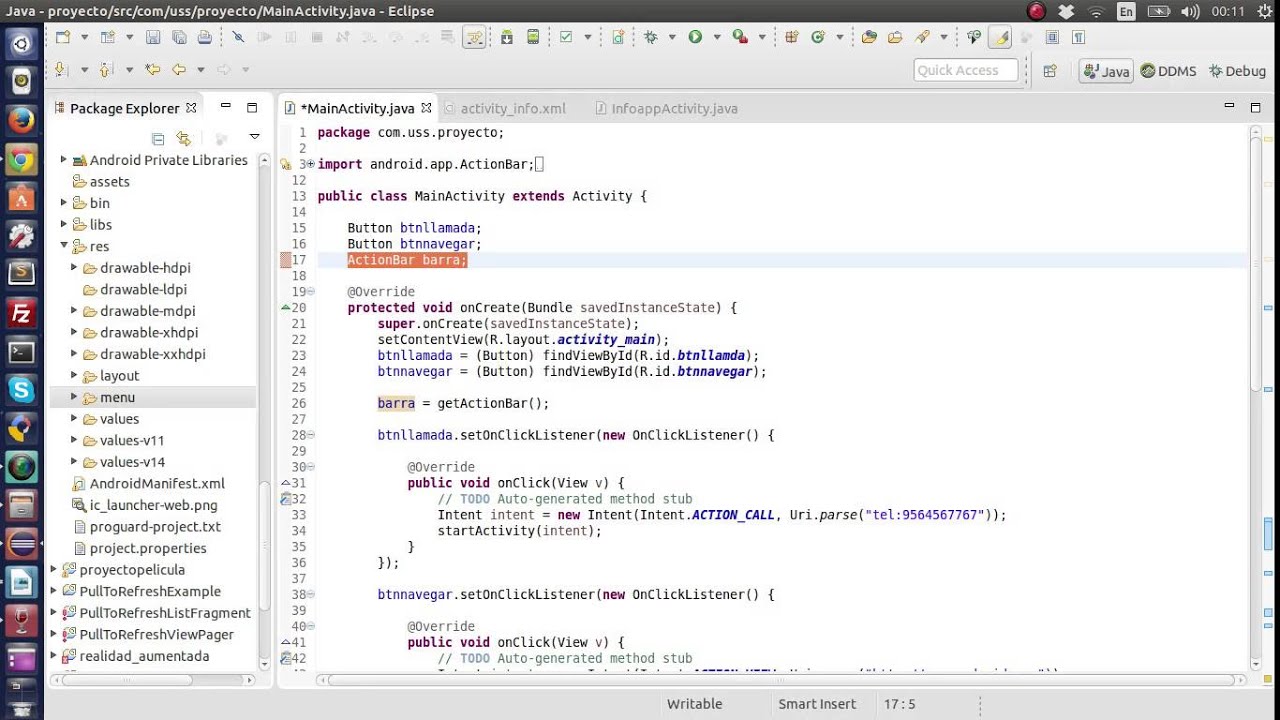Open FileZilla from the Ubuntu launcher
The height and width of the screenshot is (720, 1280).
(x=21, y=314)
